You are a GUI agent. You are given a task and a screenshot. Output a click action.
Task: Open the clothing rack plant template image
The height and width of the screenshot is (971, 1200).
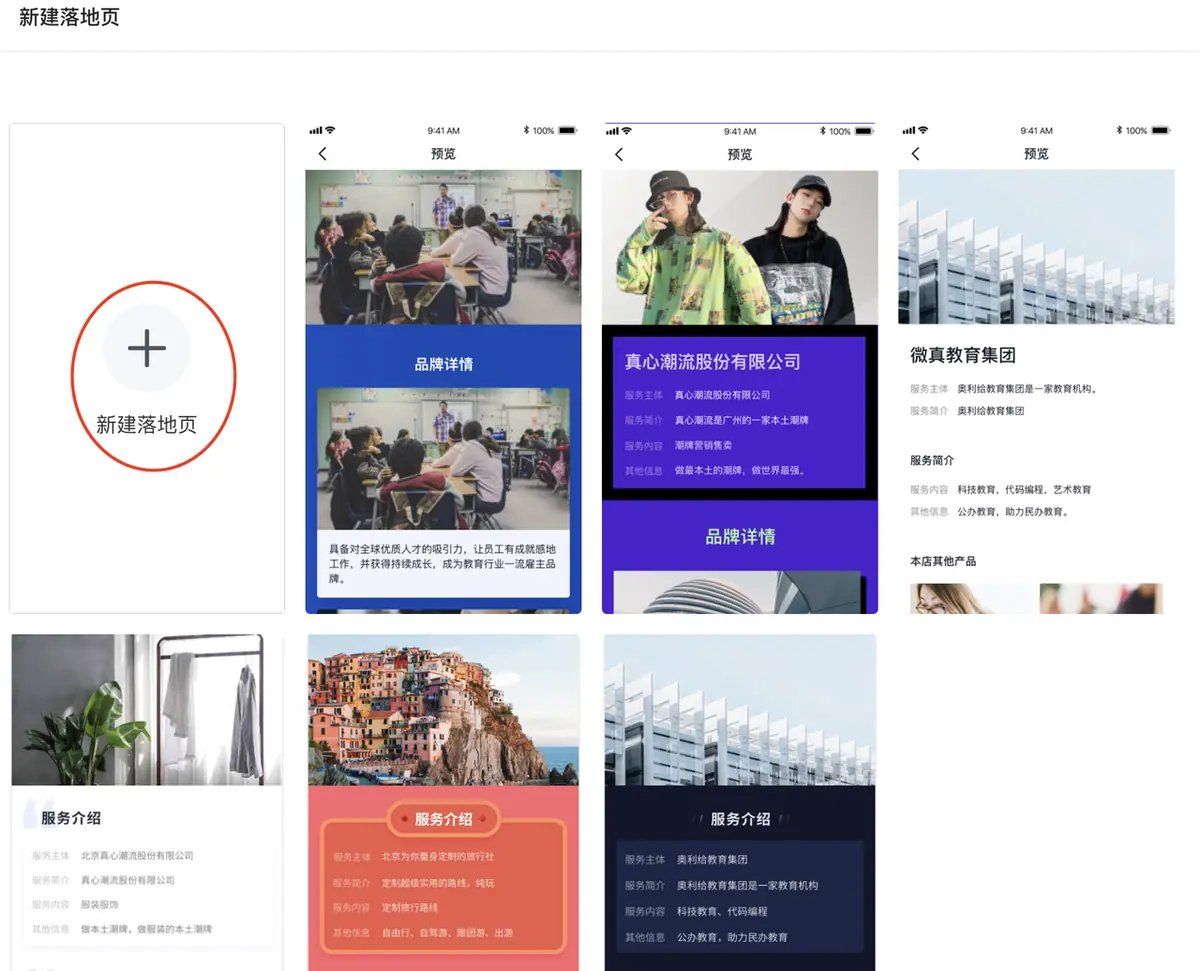147,710
